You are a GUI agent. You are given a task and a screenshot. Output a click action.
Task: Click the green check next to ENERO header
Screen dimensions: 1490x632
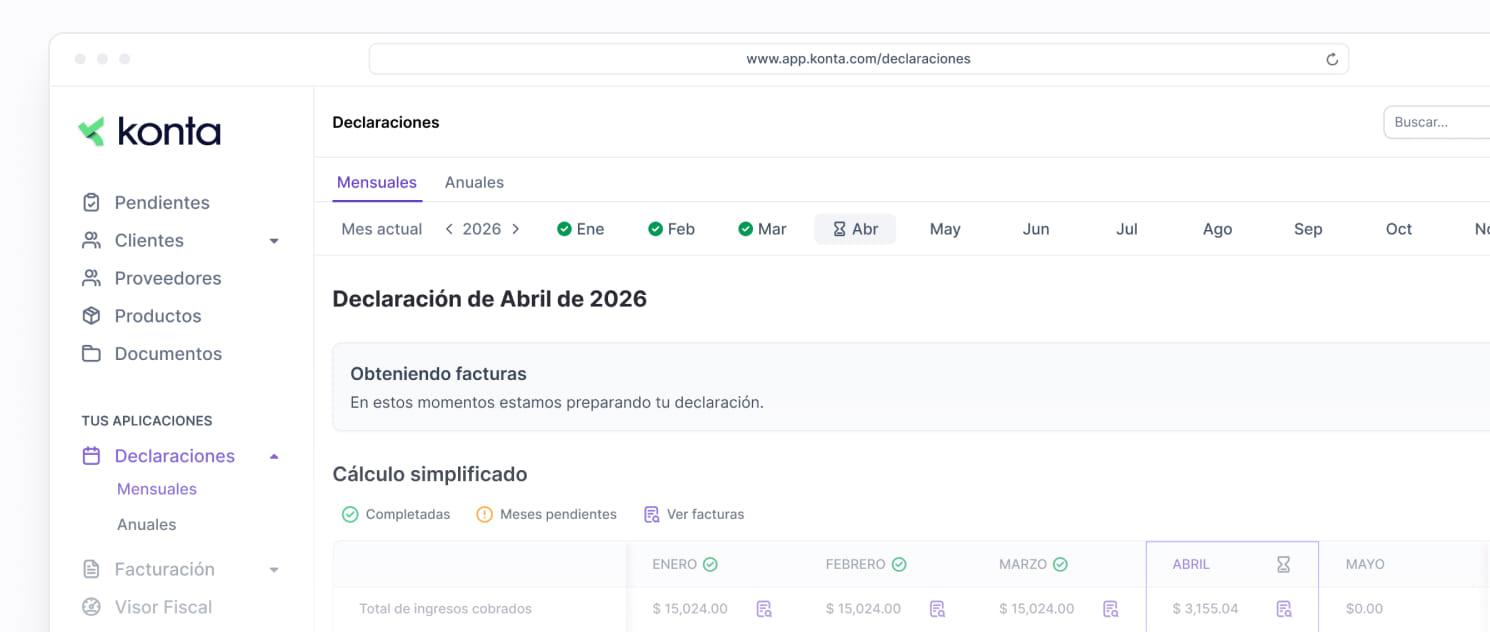point(710,565)
